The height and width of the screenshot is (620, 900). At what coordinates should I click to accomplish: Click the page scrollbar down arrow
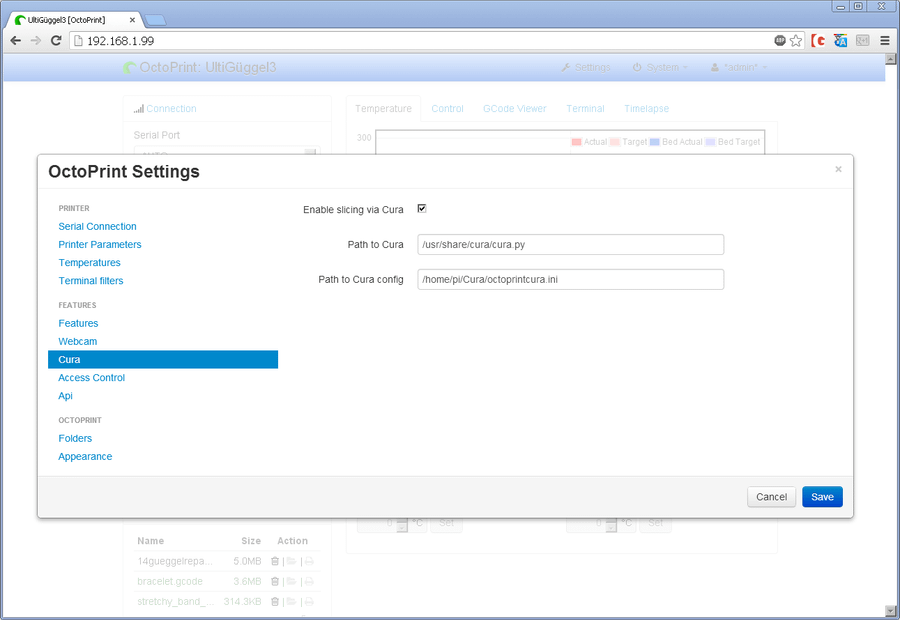click(890, 610)
